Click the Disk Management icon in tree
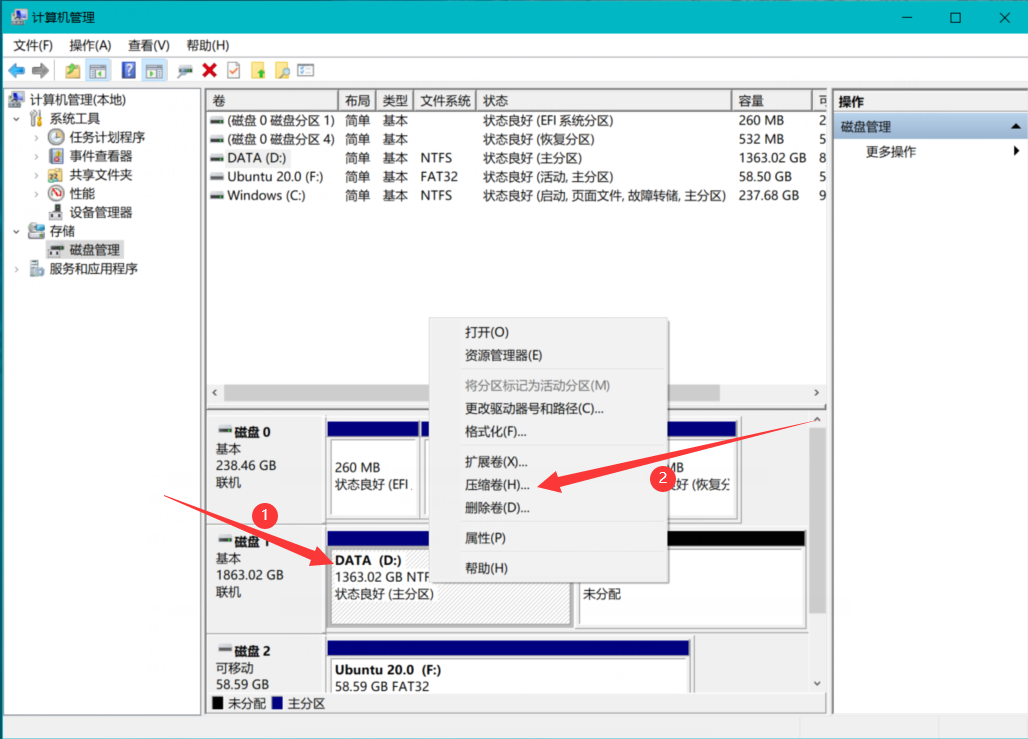The height and width of the screenshot is (739, 1028). click(x=56, y=250)
